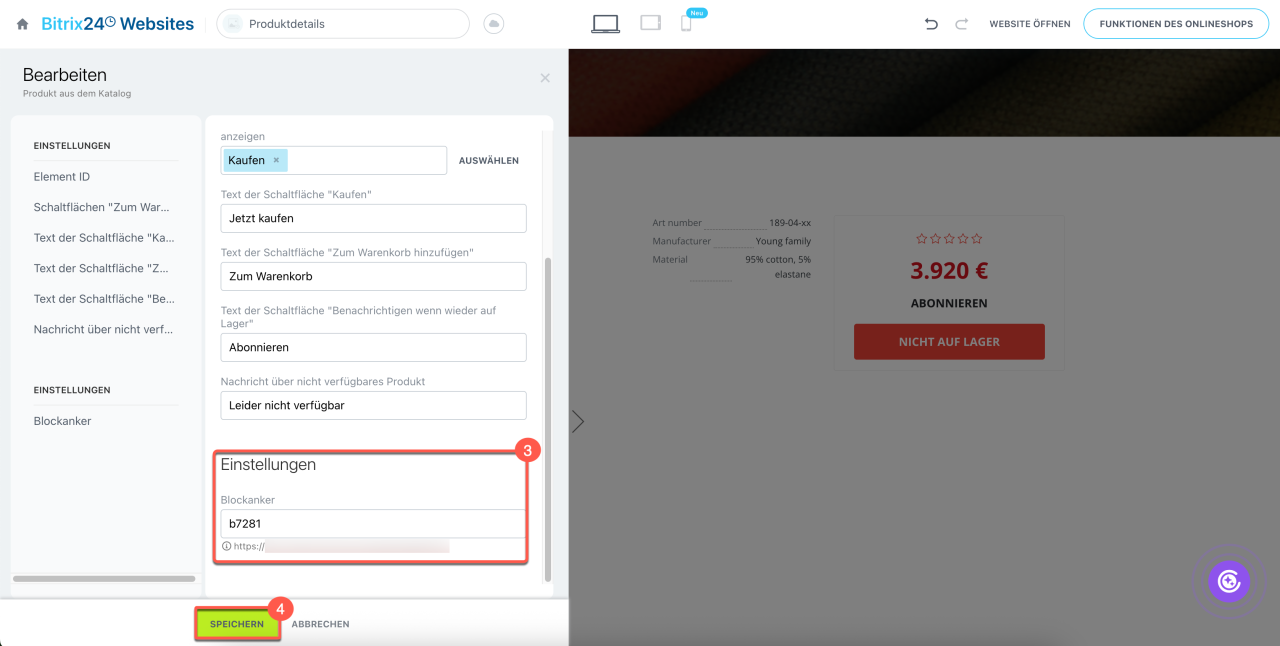Viewport: 1280px width, 646px height.
Task: Cancel editing with Abbrechen
Action: (x=321, y=624)
